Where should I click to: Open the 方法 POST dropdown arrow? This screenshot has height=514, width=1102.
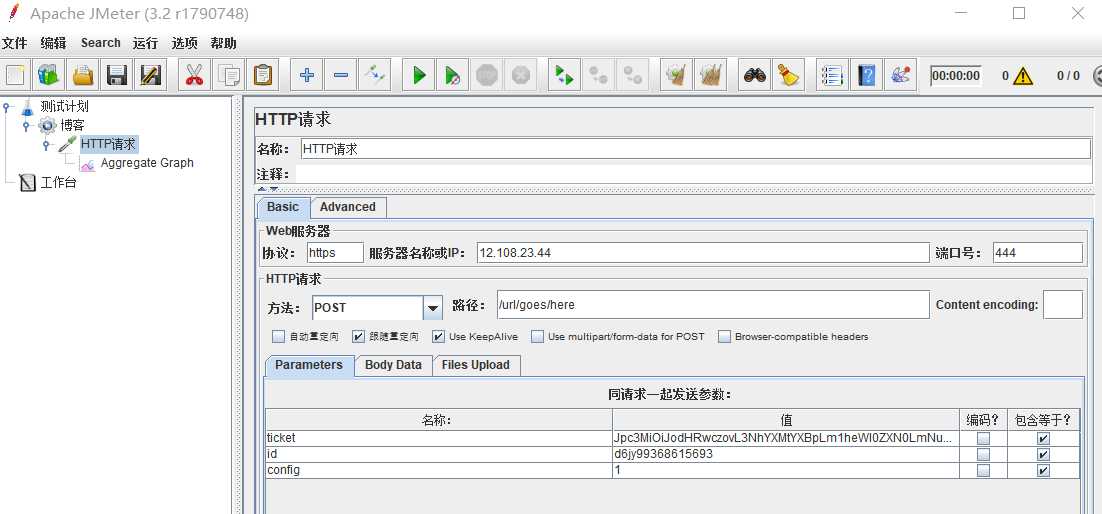433,308
